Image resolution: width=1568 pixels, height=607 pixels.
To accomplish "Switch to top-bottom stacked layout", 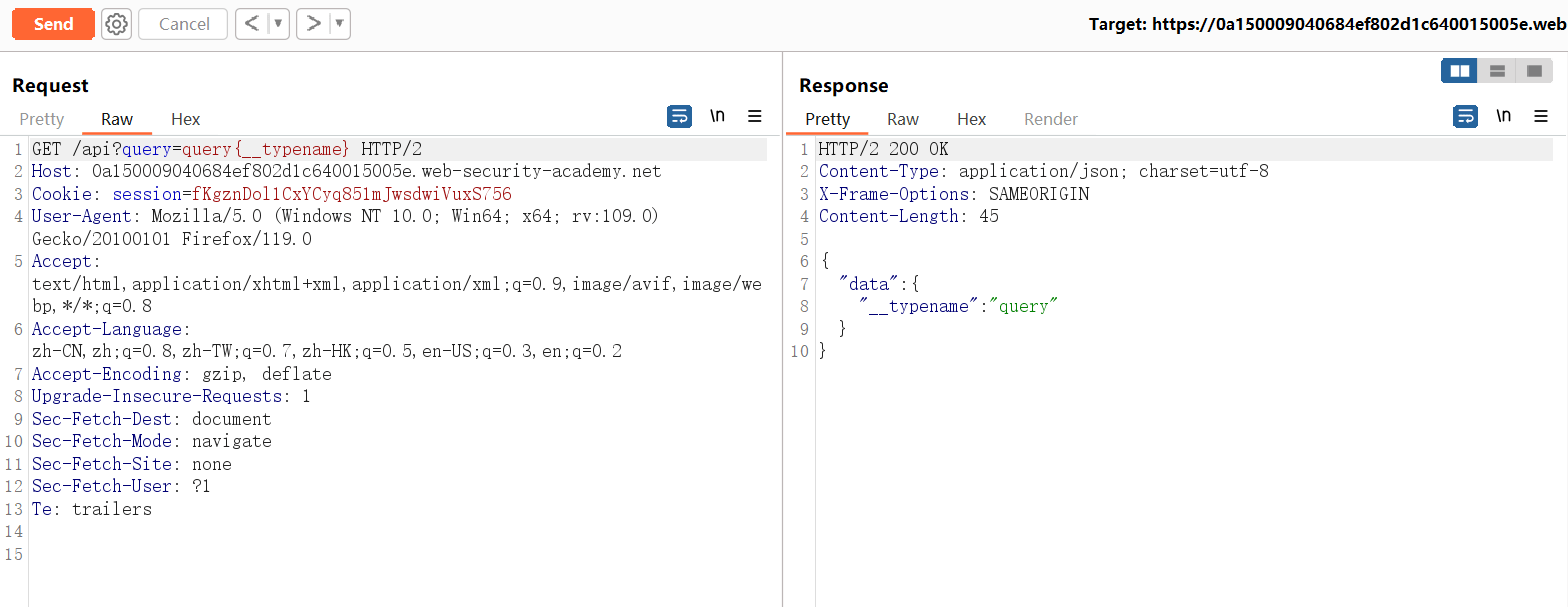I will tap(1497, 71).
